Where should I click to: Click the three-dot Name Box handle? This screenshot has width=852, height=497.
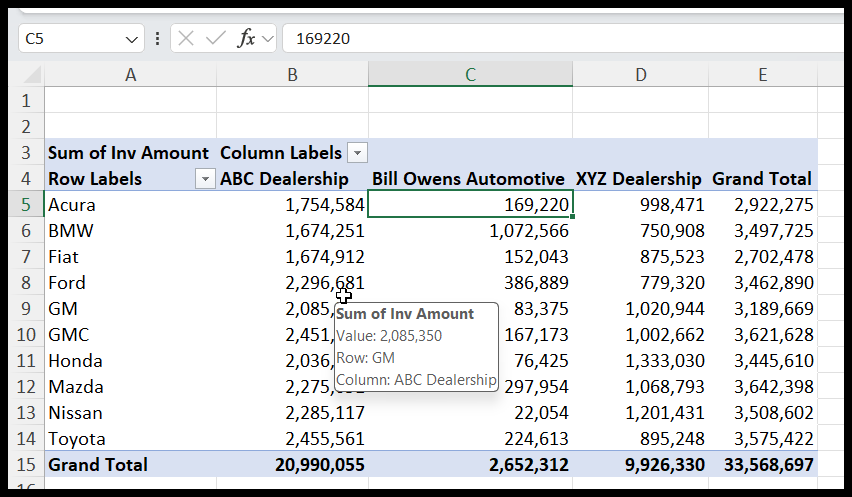click(x=157, y=39)
